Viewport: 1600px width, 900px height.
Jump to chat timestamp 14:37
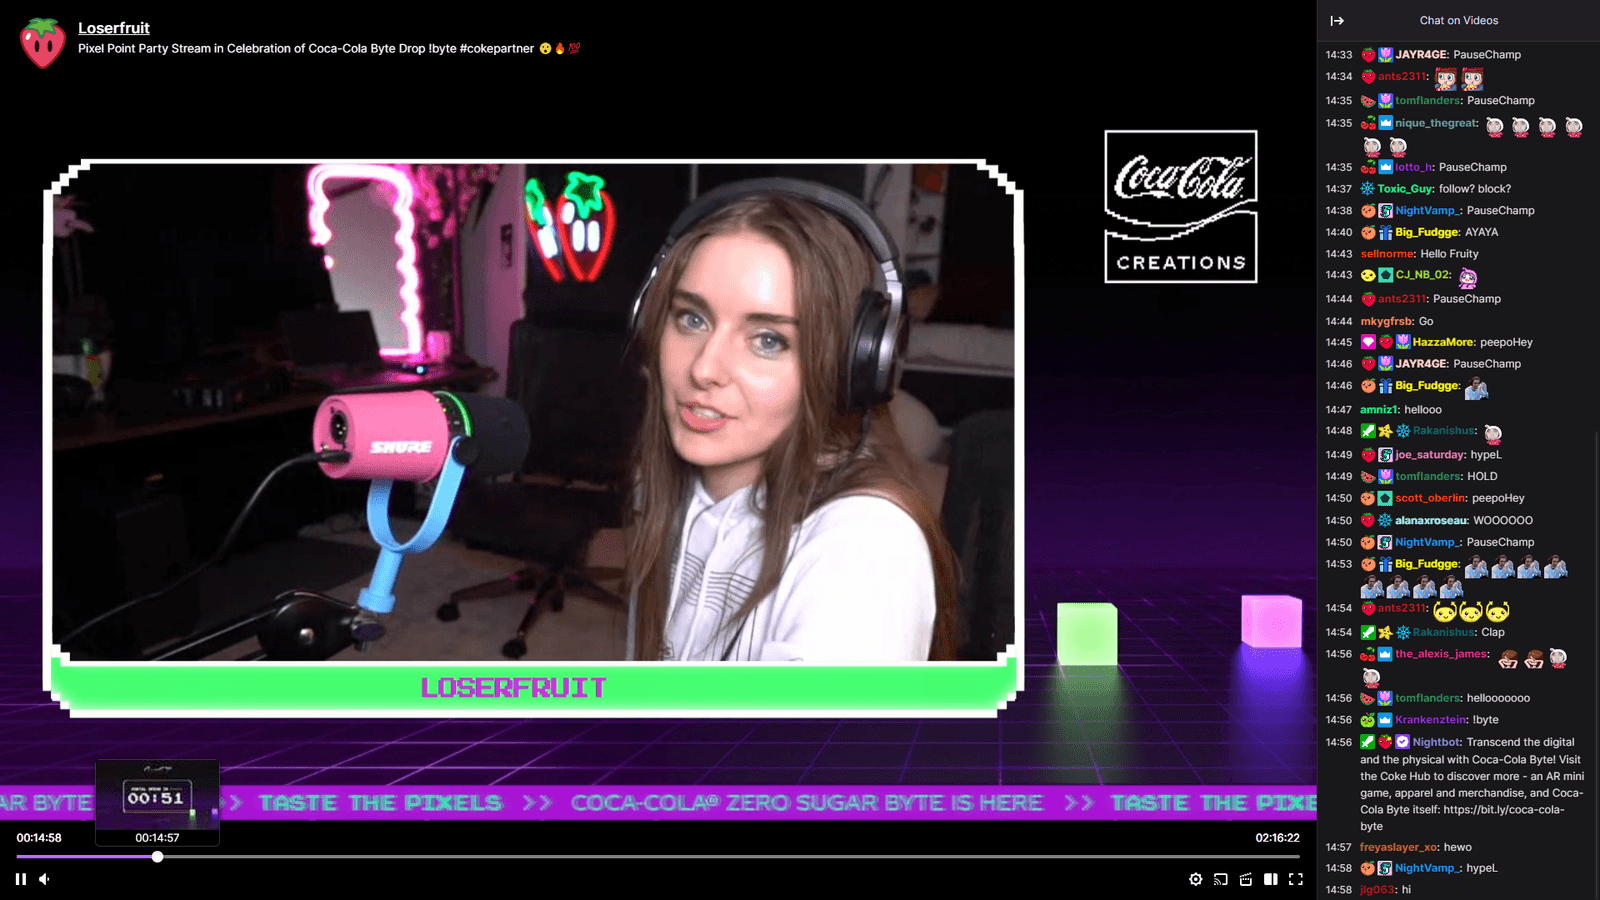click(x=1339, y=189)
